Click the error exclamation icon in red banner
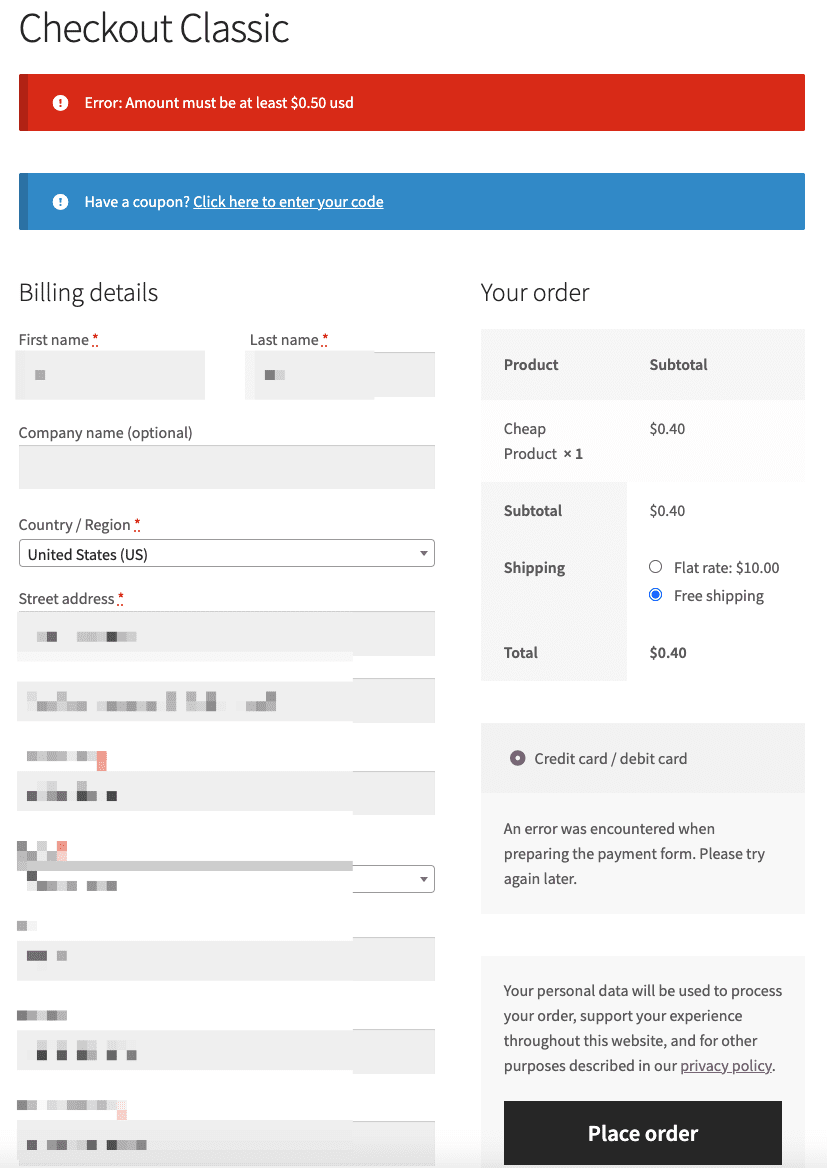This screenshot has height=1168, width=827. [x=60, y=101]
